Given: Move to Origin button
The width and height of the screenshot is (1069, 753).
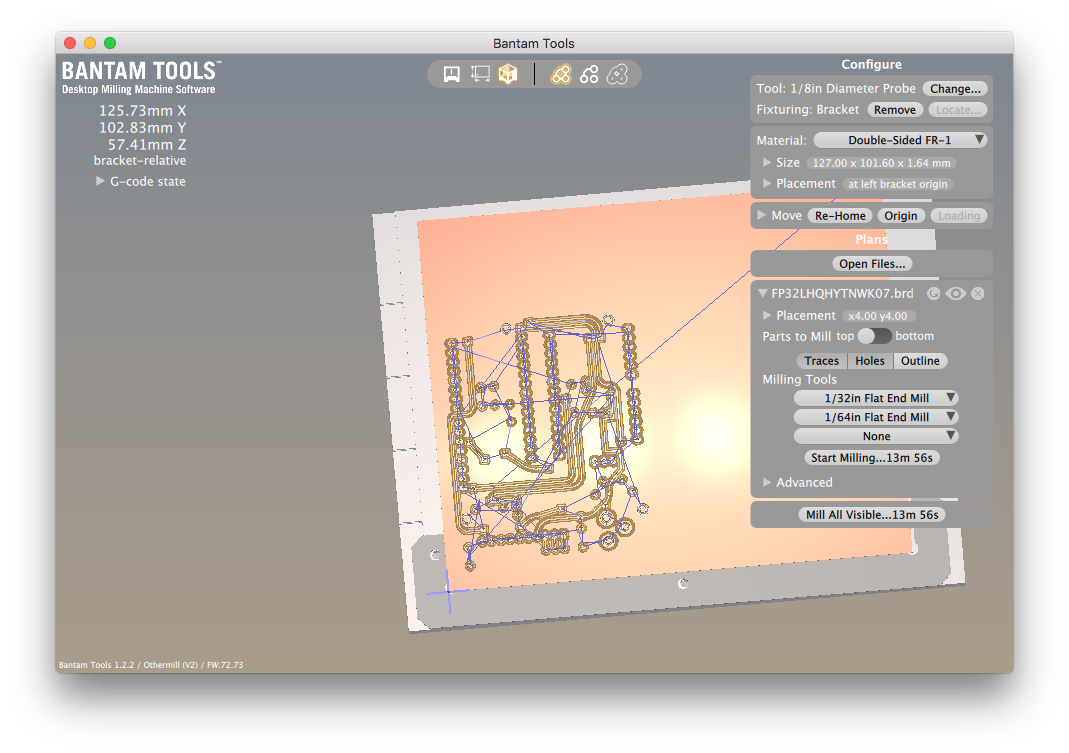Looking at the screenshot, I should (x=901, y=216).
